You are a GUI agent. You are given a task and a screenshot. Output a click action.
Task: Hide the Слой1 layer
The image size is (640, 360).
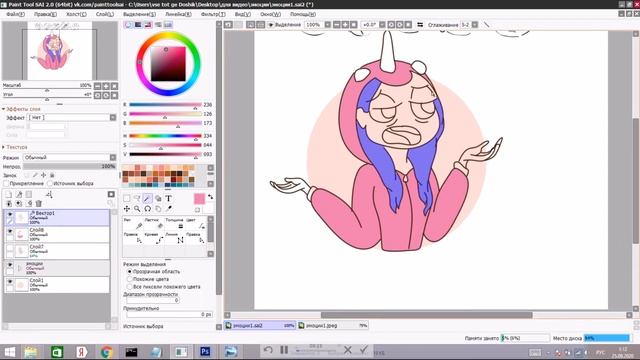10,282
